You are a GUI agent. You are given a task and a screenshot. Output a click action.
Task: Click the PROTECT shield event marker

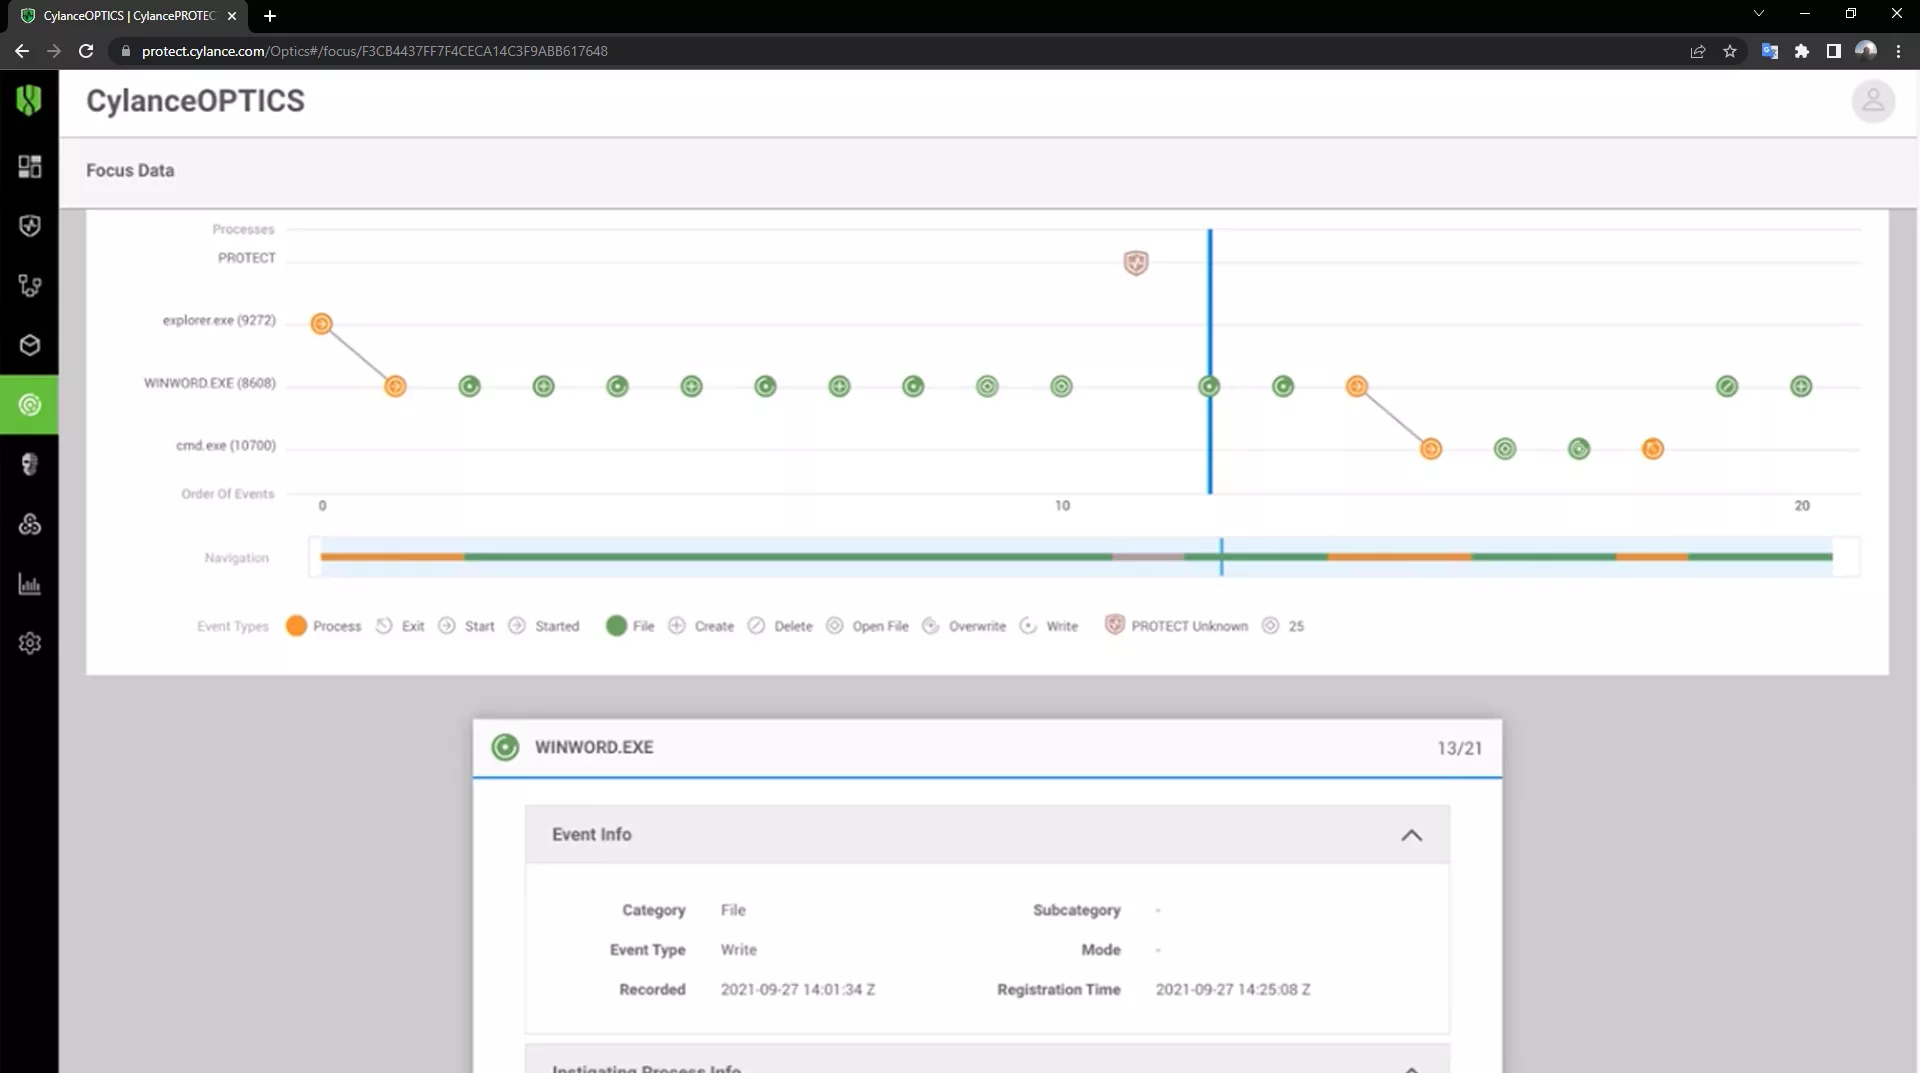(1135, 263)
